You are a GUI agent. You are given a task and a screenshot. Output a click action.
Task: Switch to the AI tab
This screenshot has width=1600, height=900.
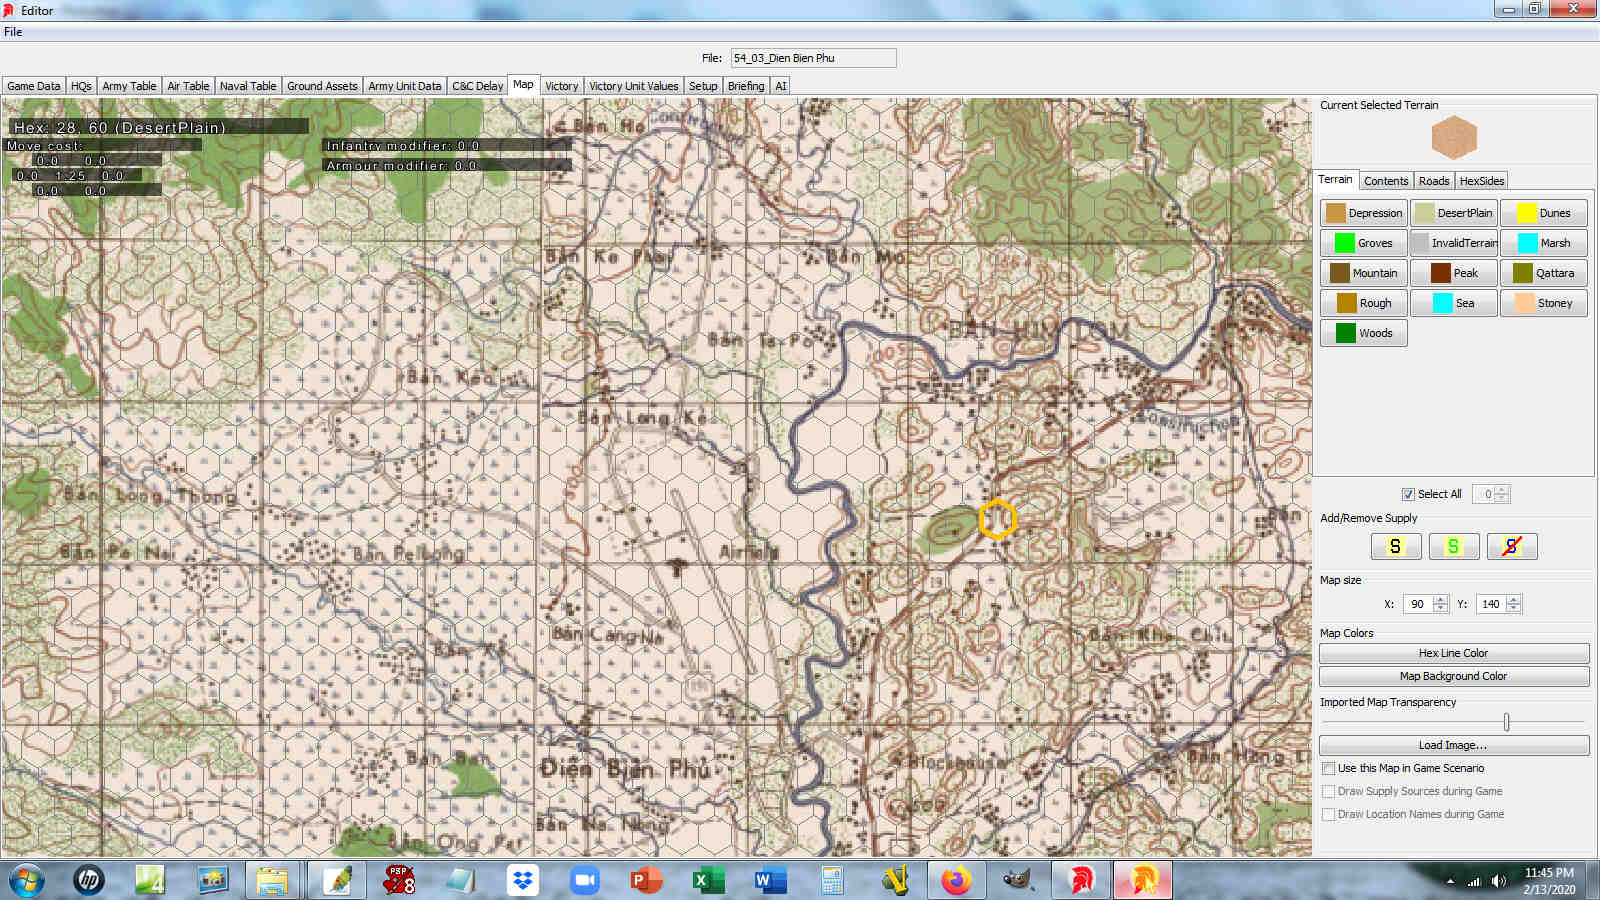tap(781, 86)
